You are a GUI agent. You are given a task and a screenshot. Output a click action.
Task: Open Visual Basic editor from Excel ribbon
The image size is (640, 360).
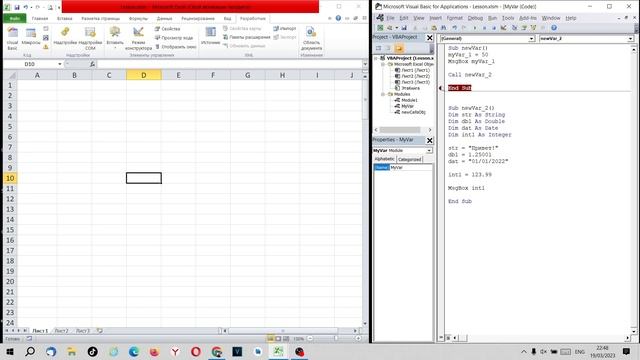[x=12, y=39]
